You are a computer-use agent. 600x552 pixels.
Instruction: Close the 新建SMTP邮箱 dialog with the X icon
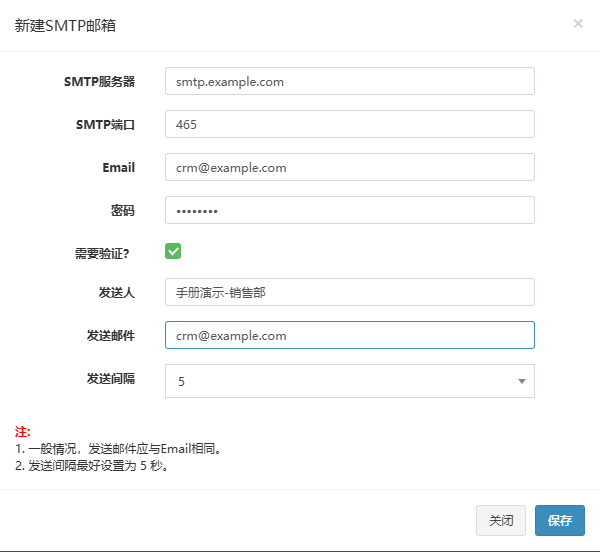578,24
